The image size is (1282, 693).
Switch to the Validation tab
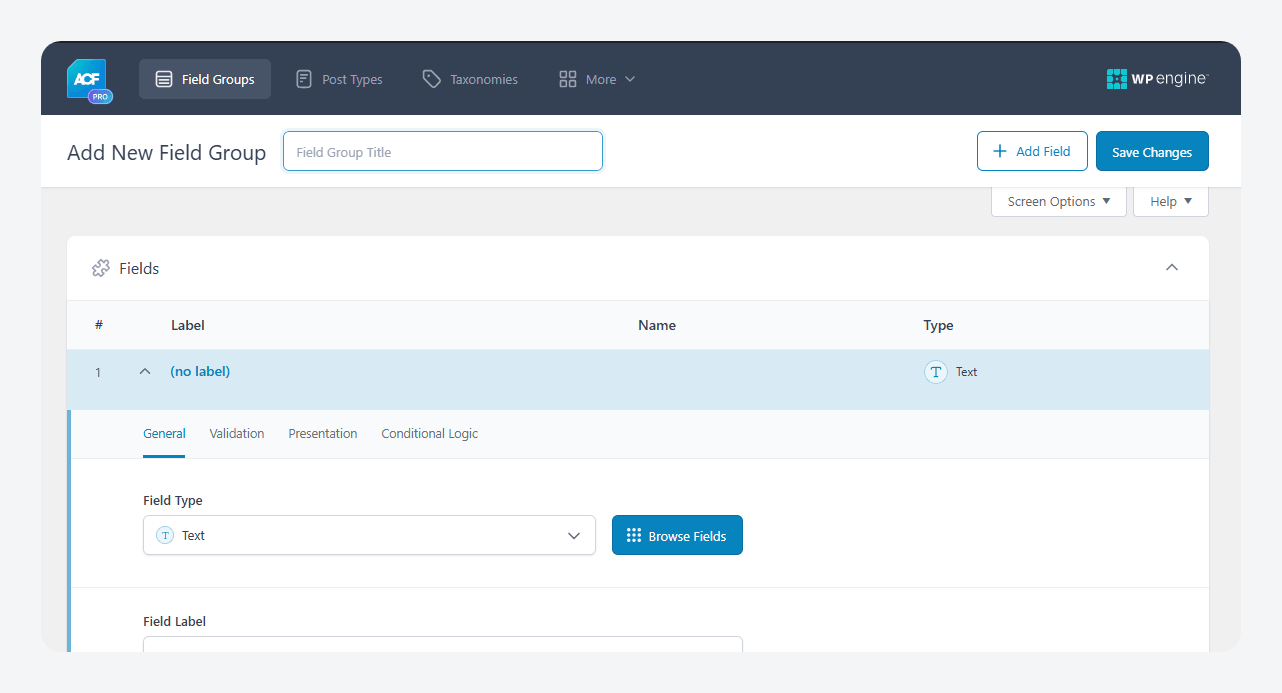[x=237, y=433]
